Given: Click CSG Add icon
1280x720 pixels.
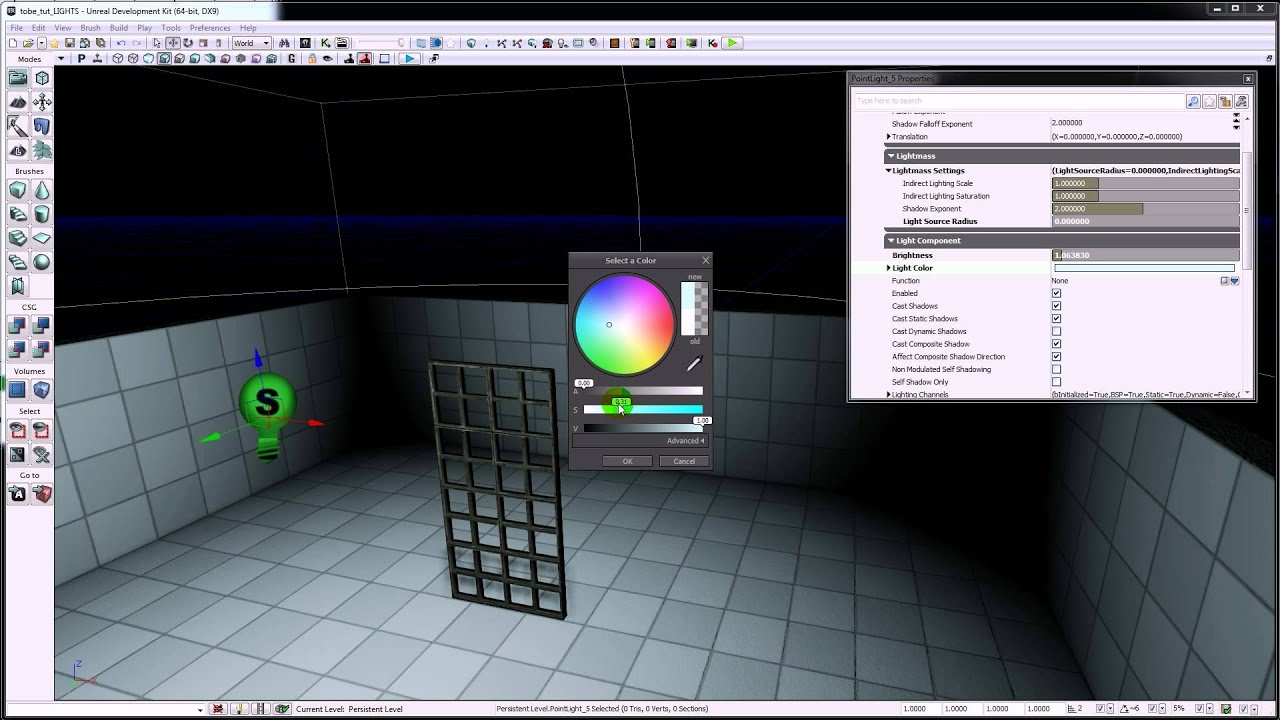Looking at the screenshot, I should point(18,325).
